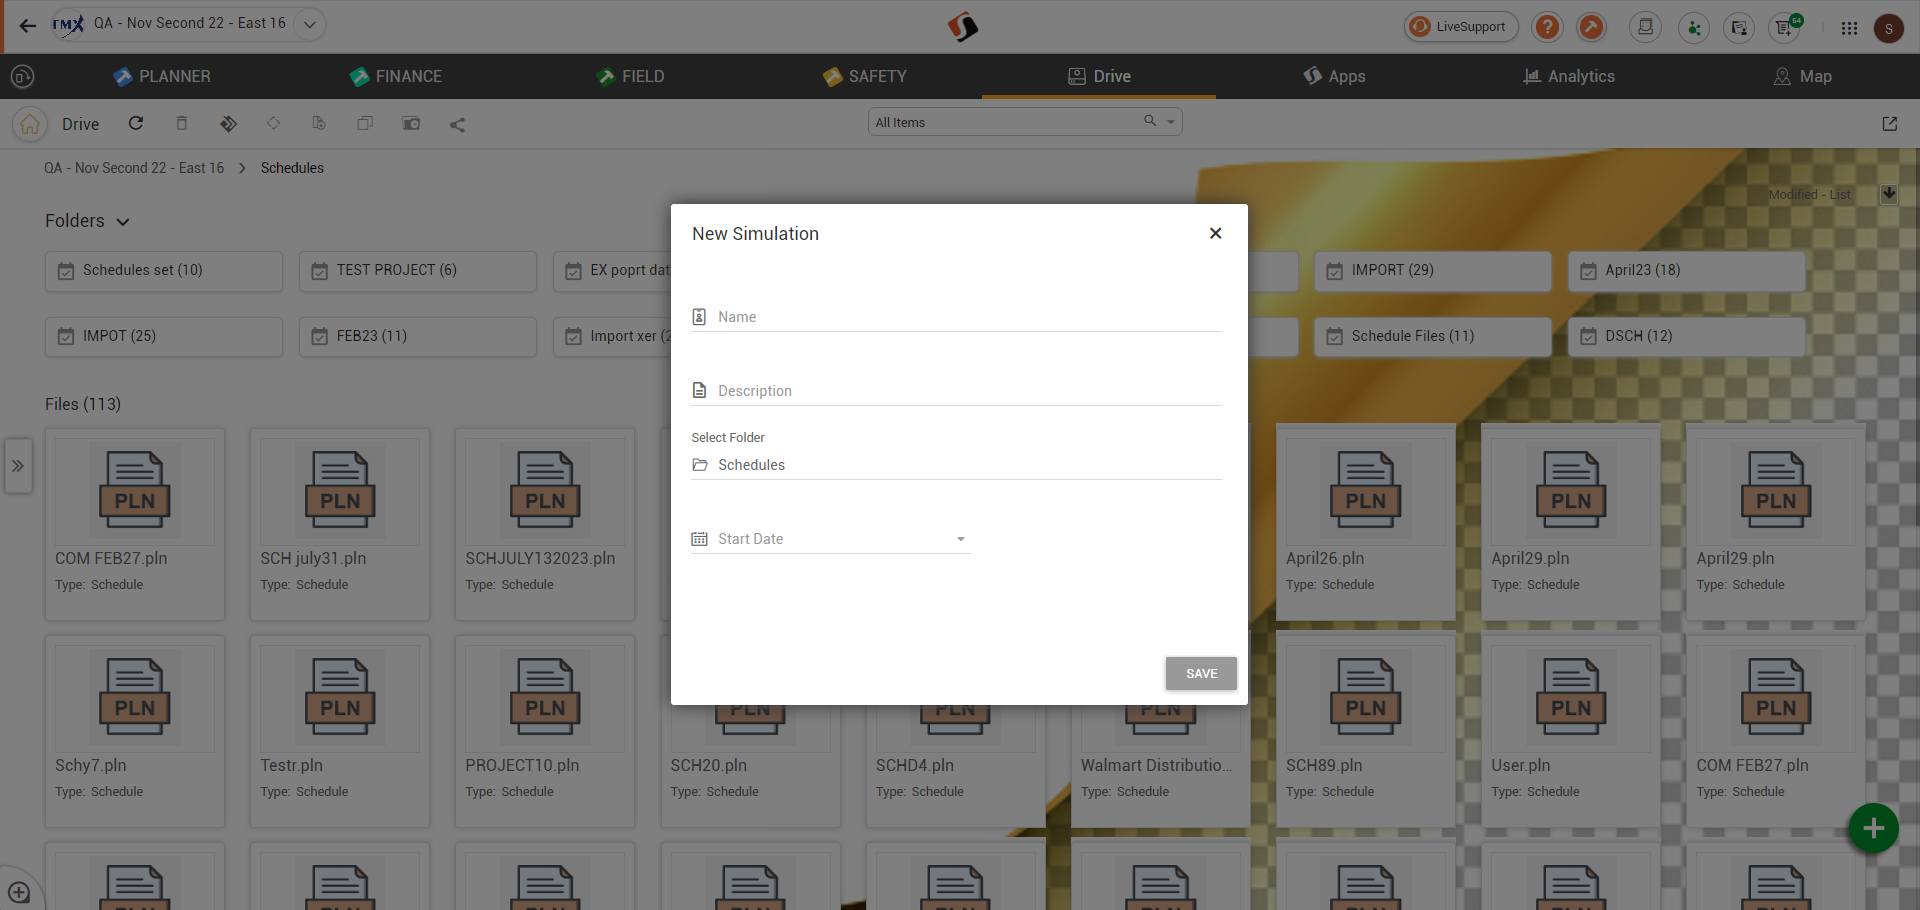Switch to the Map tab
1920x910 pixels.
point(1802,76)
